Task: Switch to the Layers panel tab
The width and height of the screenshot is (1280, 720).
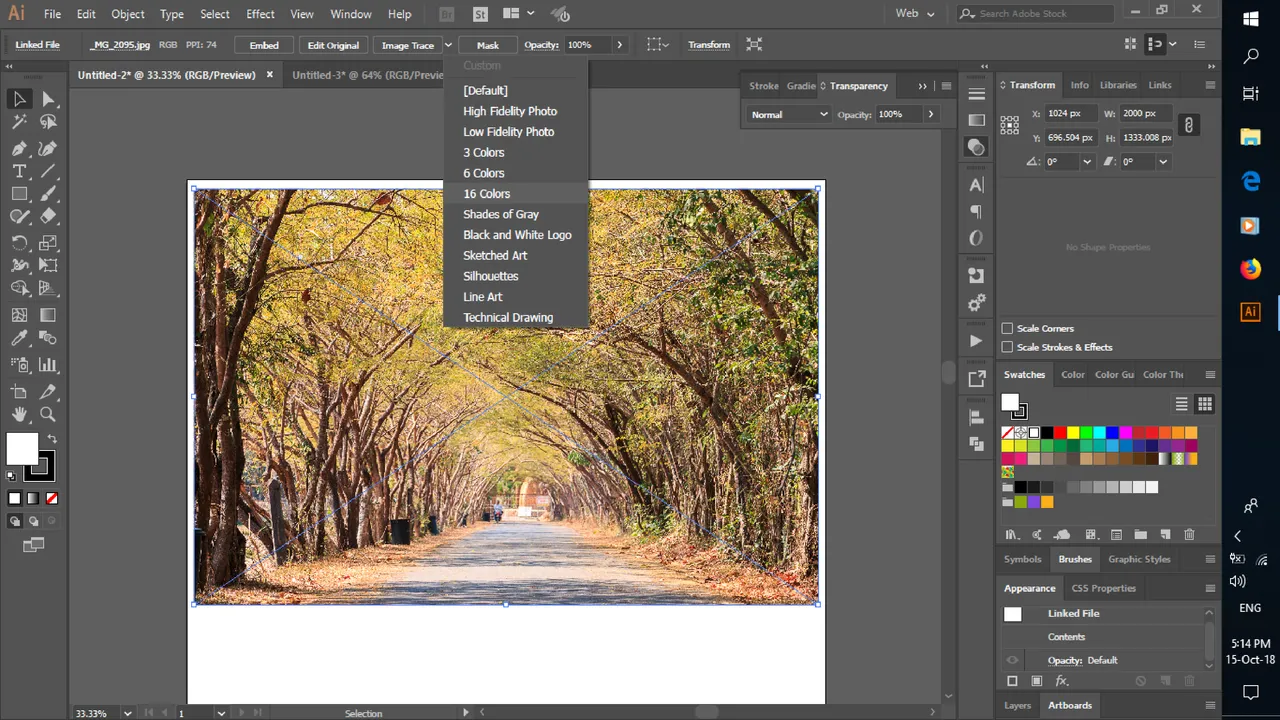Action: coord(1017,705)
